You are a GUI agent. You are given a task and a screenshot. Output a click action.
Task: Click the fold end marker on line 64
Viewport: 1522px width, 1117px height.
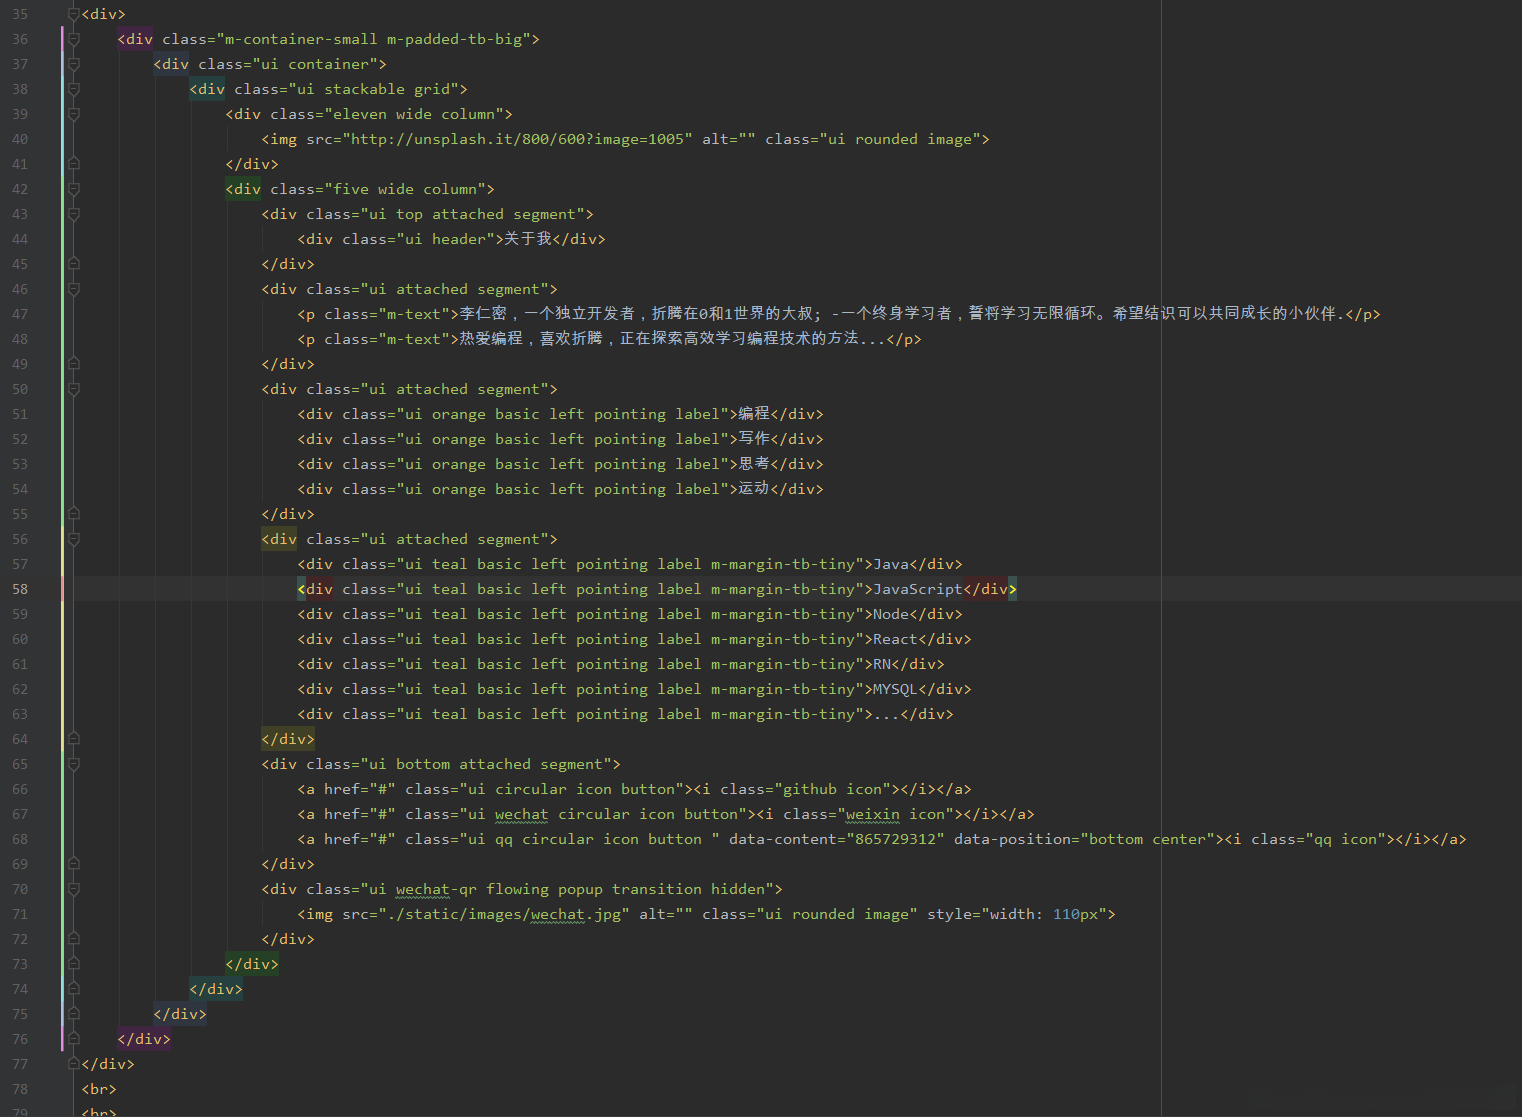[73, 739]
